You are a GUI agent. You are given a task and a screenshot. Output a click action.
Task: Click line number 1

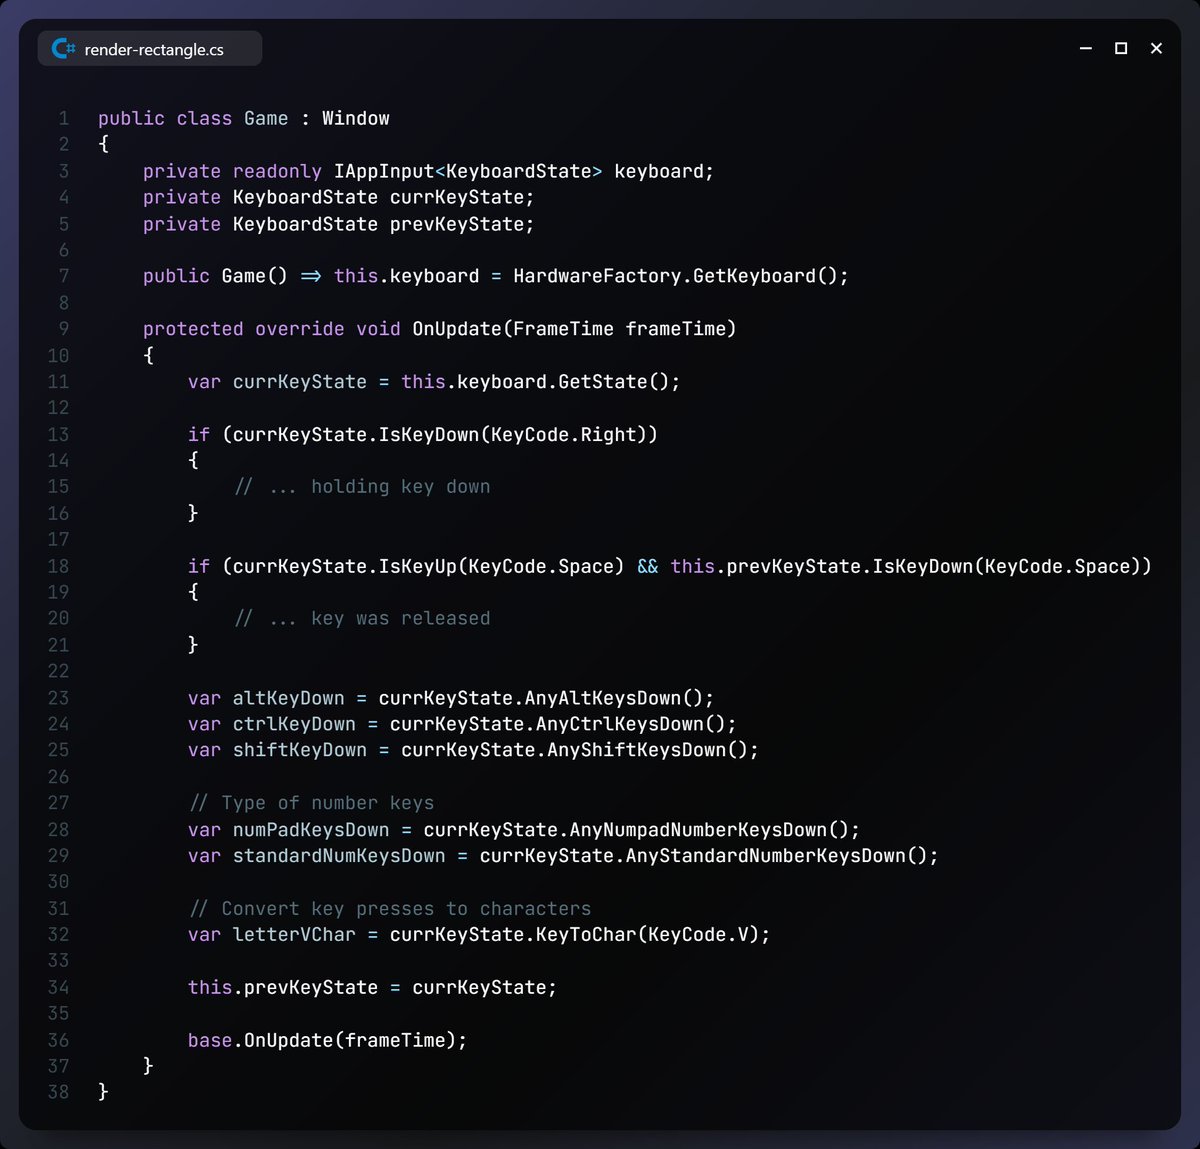pyautogui.click(x=64, y=118)
